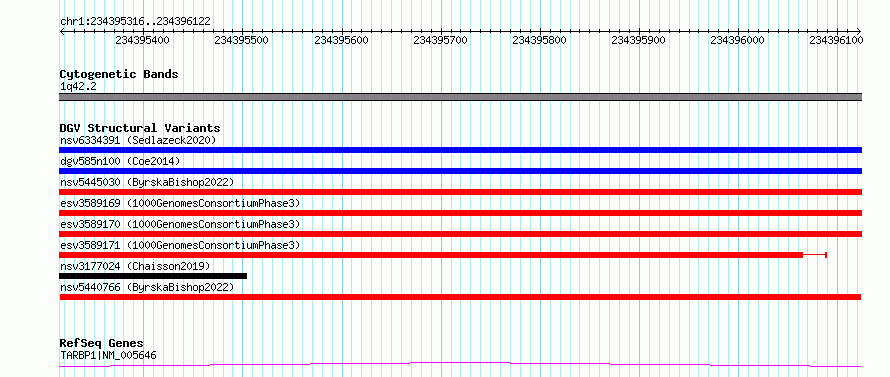The width and height of the screenshot is (890, 377).
Task: Click the nsv5440766 (ByrskaBishop2022) label
Action: [147, 287]
